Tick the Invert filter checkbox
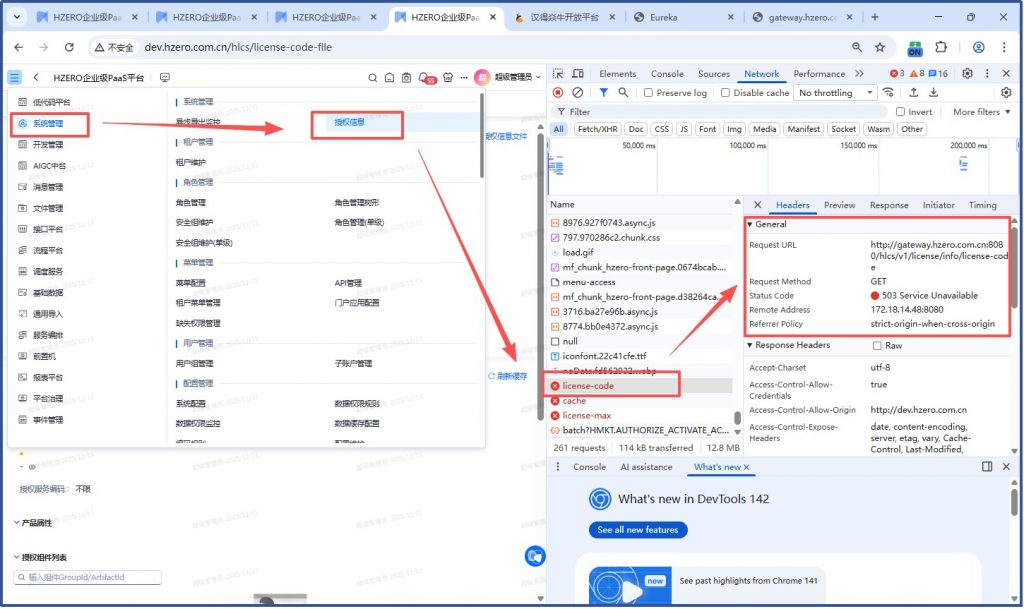Image resolution: width=1024 pixels, height=609 pixels. pyautogui.click(x=900, y=112)
